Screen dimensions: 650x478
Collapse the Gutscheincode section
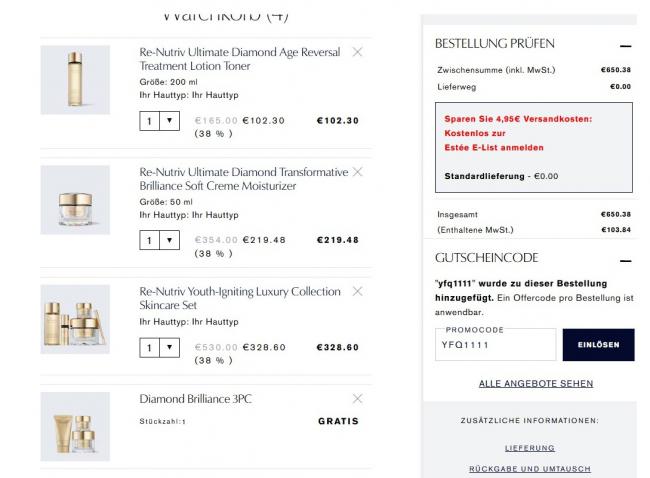(625, 259)
